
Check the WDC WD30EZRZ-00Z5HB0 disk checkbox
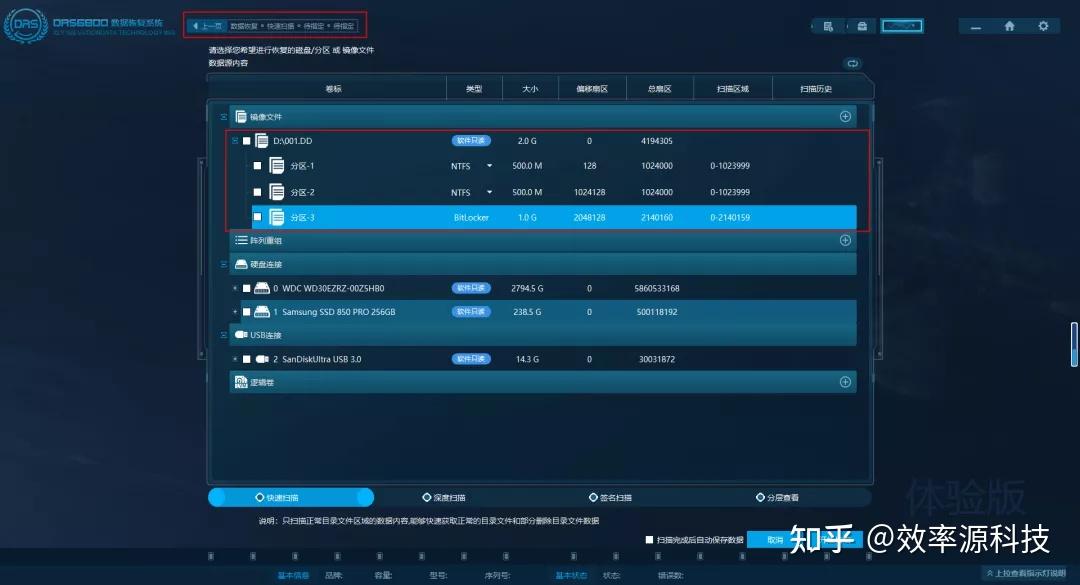coord(247,288)
